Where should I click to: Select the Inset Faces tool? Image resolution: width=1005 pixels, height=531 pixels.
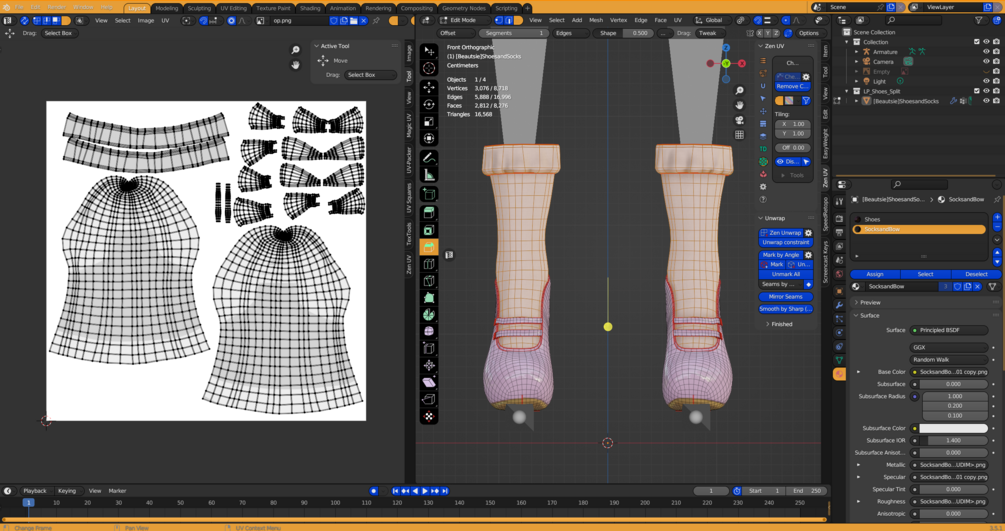(x=429, y=230)
